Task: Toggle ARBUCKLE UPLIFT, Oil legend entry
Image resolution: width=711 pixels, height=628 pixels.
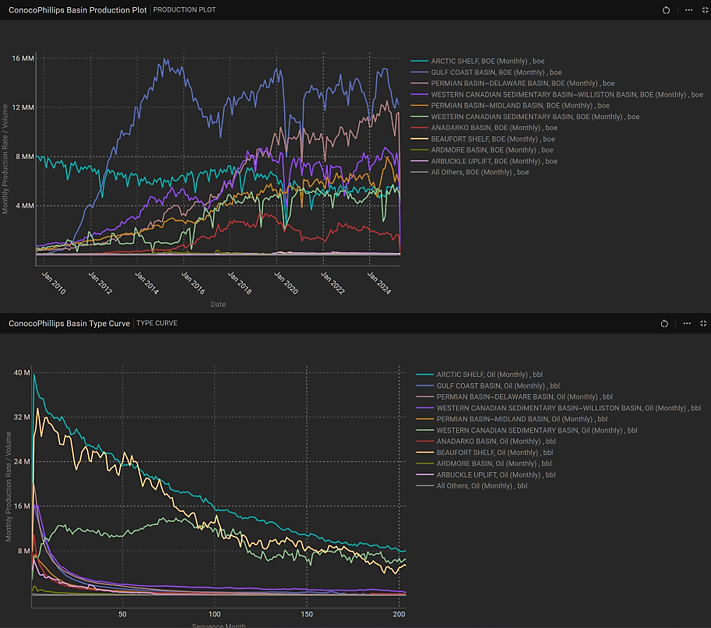Action: point(486,475)
